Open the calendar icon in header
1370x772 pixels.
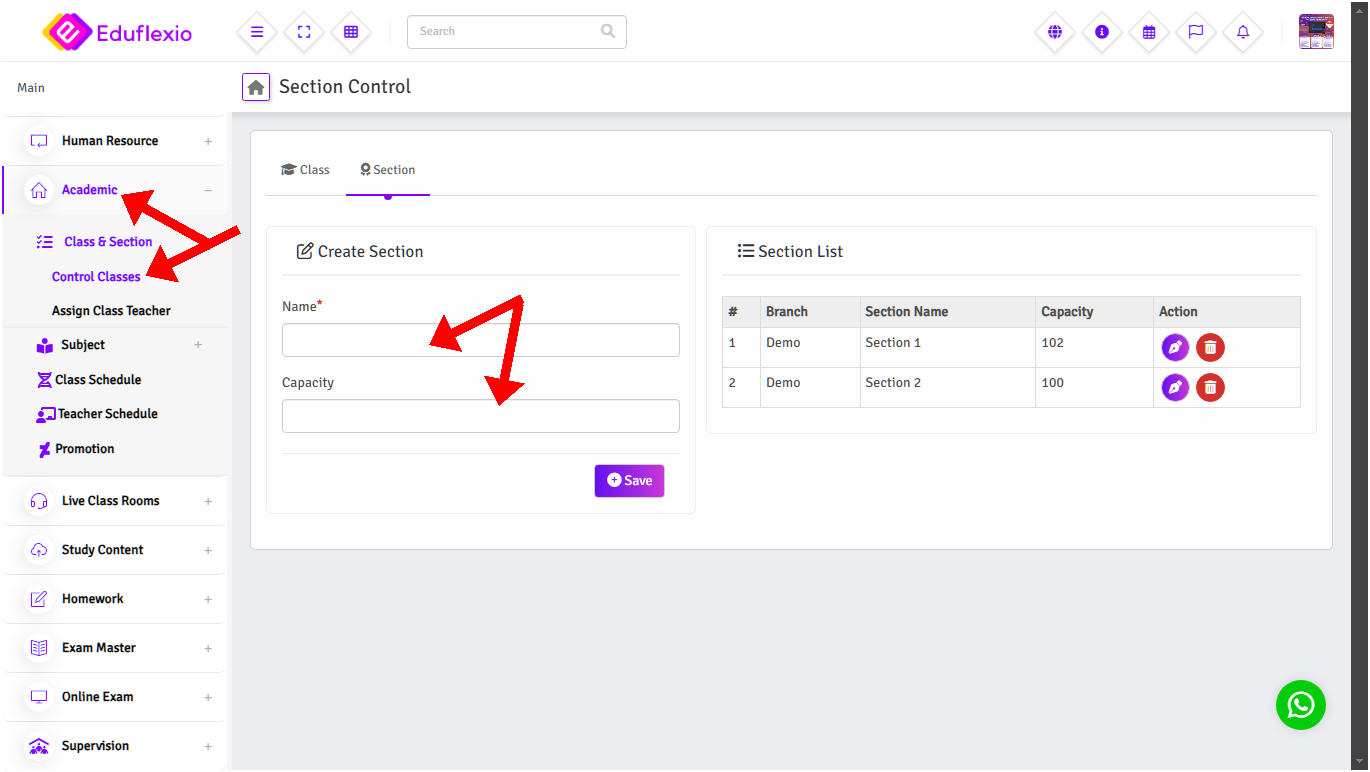1149,32
